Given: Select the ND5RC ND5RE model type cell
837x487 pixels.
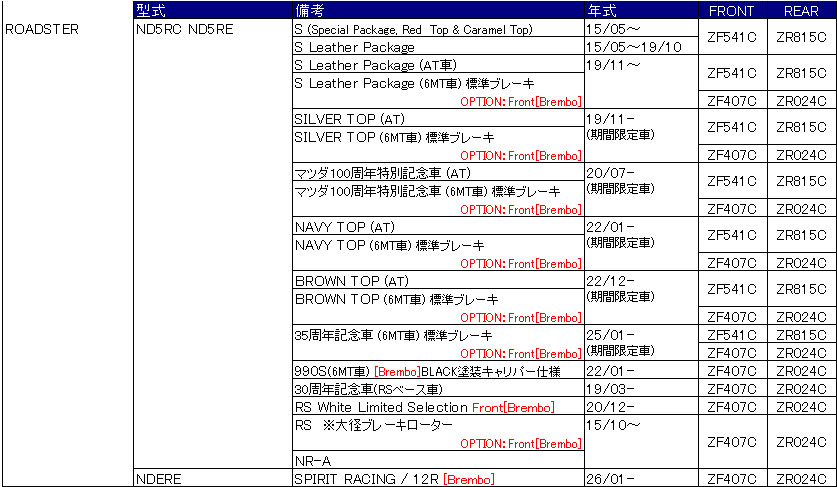Looking at the screenshot, I should click(183, 29).
